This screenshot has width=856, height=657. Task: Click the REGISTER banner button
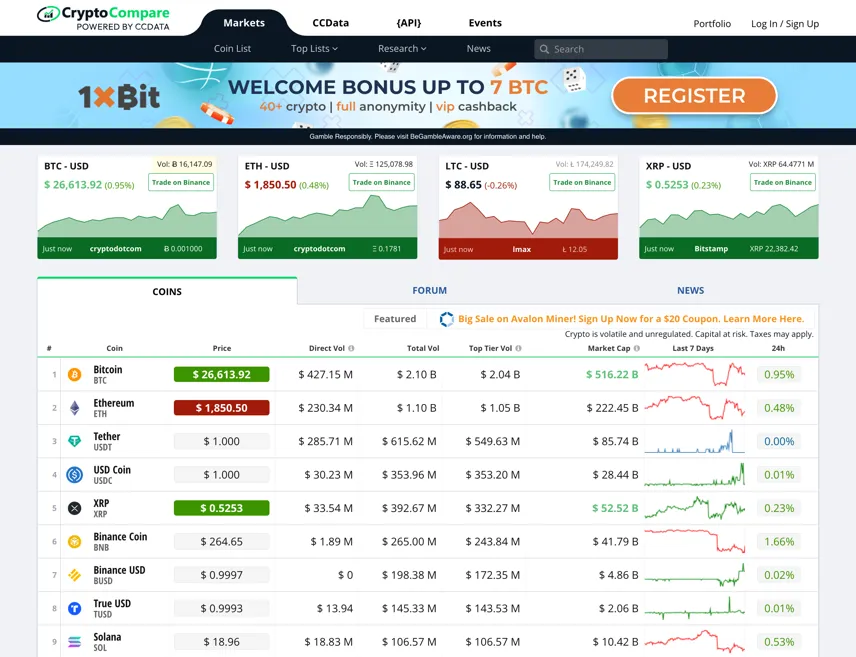694,96
